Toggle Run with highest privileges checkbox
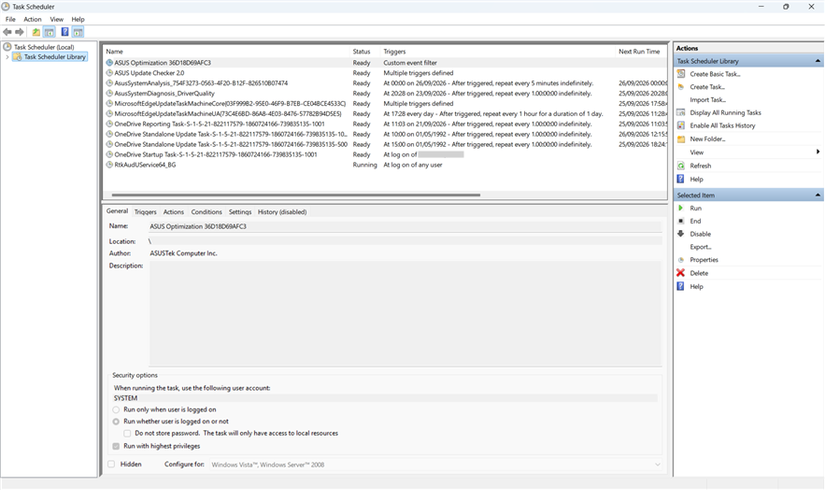825x490 pixels. click(116, 446)
